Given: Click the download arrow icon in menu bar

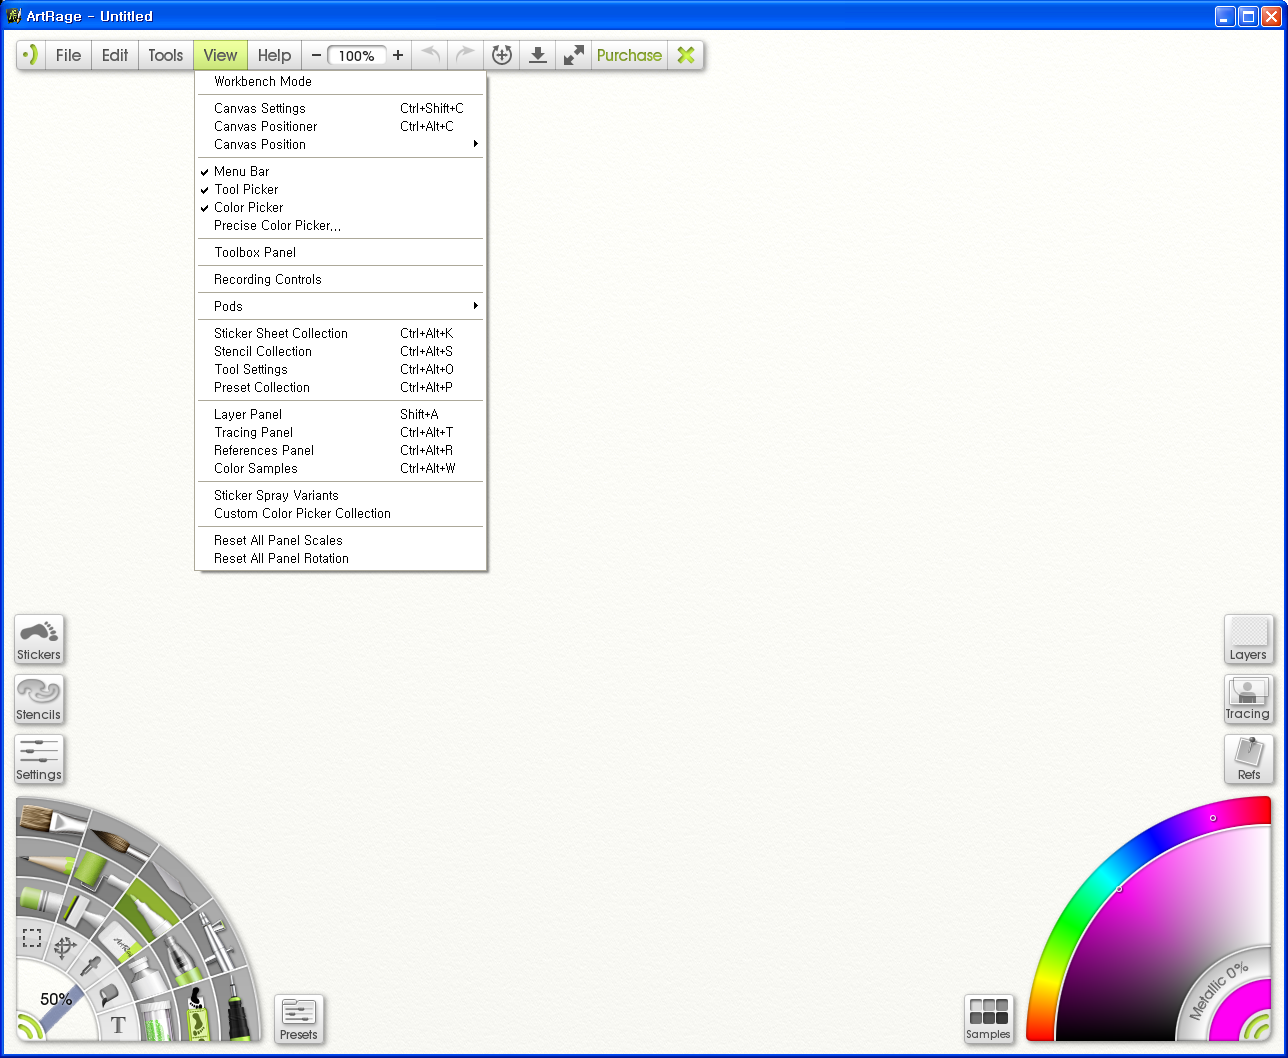Looking at the screenshot, I should tap(538, 55).
